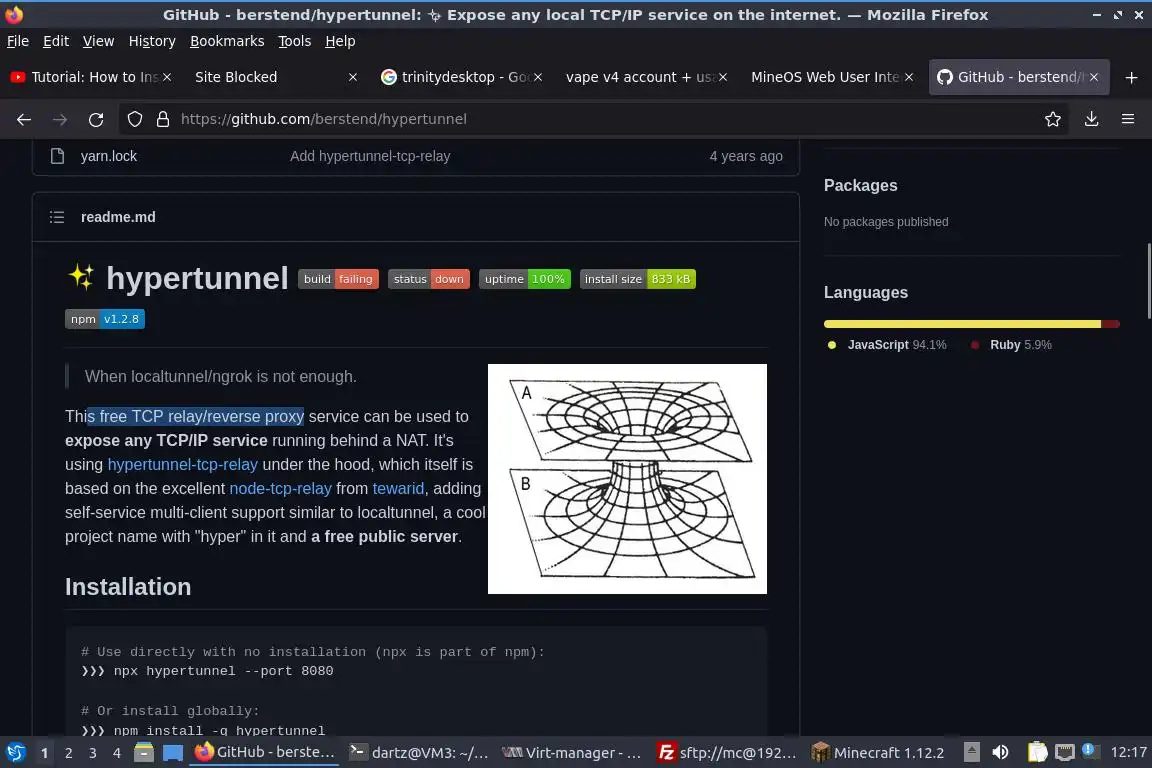Open the Firefox downloads panel
This screenshot has width=1152, height=768.
[x=1092, y=119]
